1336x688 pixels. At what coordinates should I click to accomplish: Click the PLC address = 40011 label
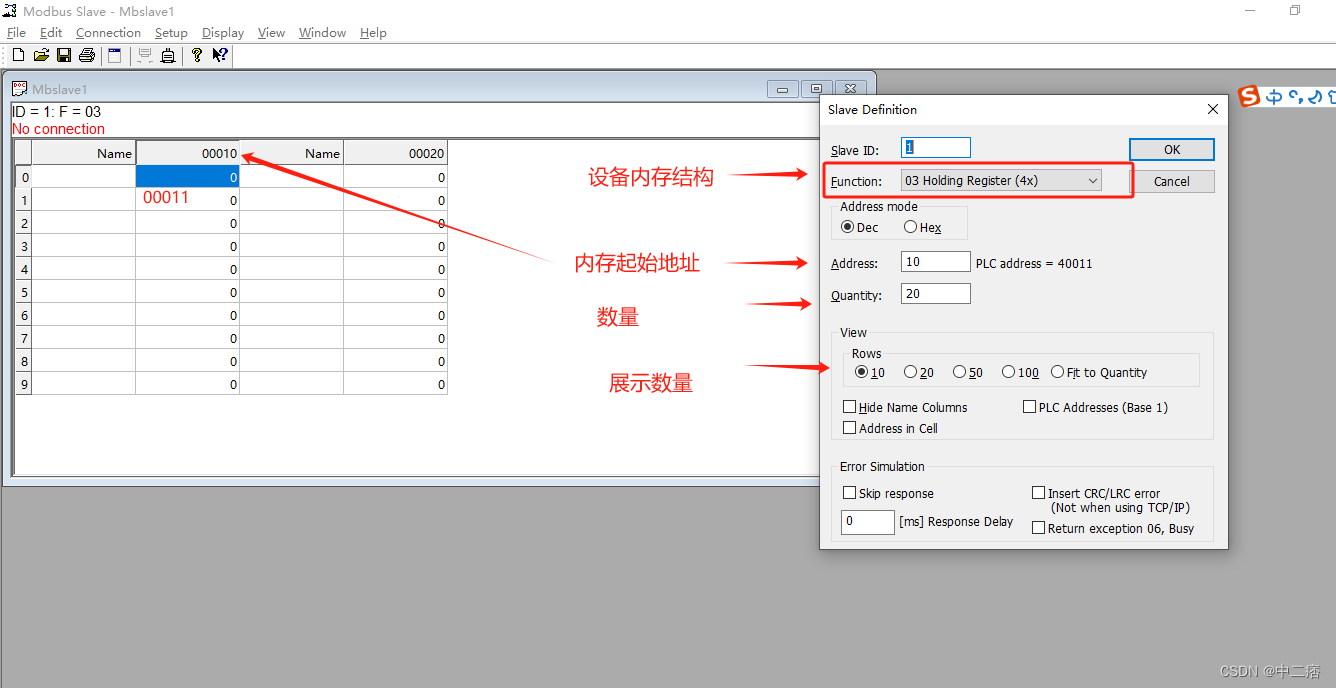(1034, 263)
